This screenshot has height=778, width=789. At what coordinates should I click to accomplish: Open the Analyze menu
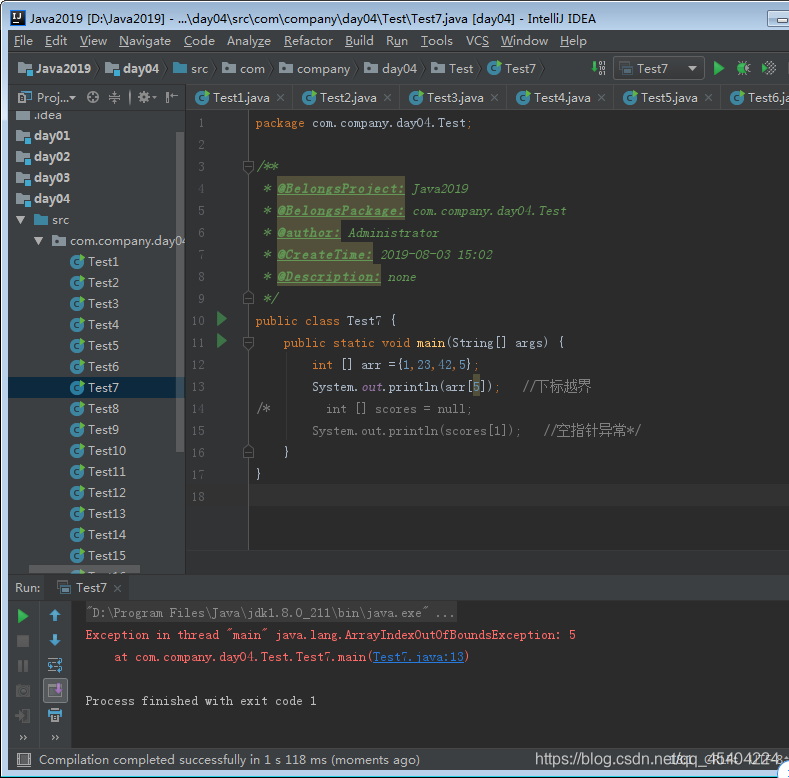(x=249, y=41)
